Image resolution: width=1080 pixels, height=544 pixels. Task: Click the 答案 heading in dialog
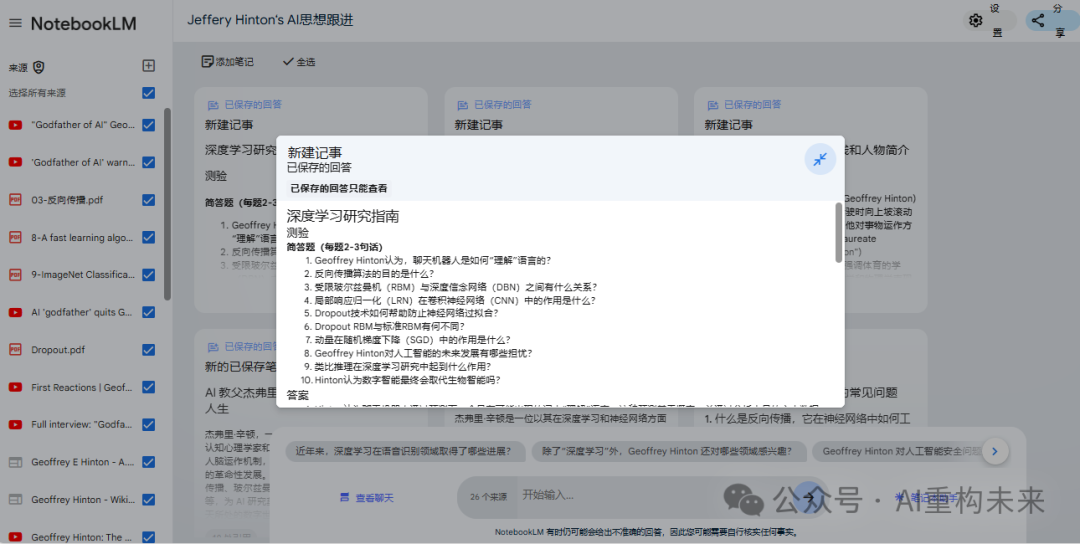click(x=298, y=395)
